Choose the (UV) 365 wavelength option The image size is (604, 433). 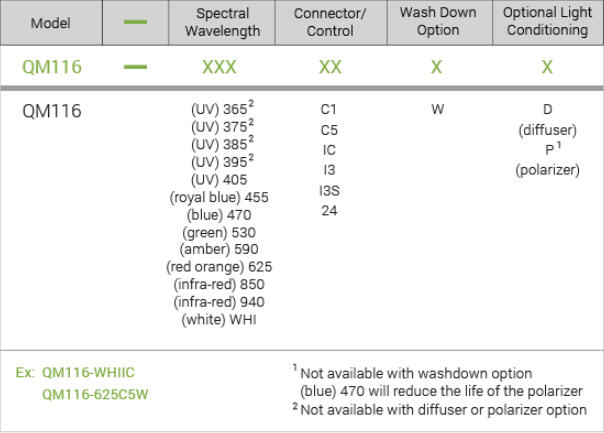tap(219, 110)
